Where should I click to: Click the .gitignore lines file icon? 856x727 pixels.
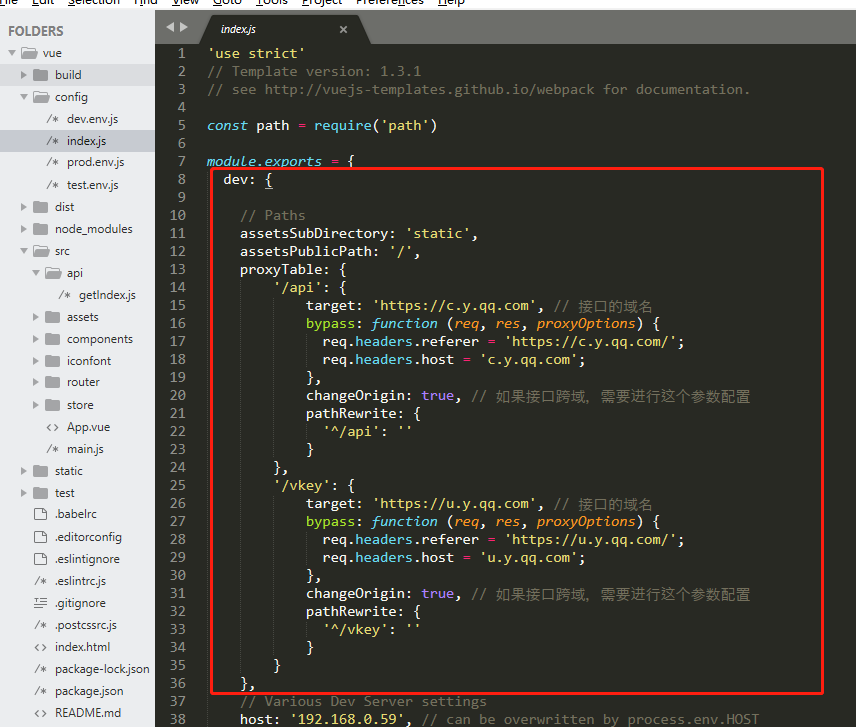click(x=40, y=603)
